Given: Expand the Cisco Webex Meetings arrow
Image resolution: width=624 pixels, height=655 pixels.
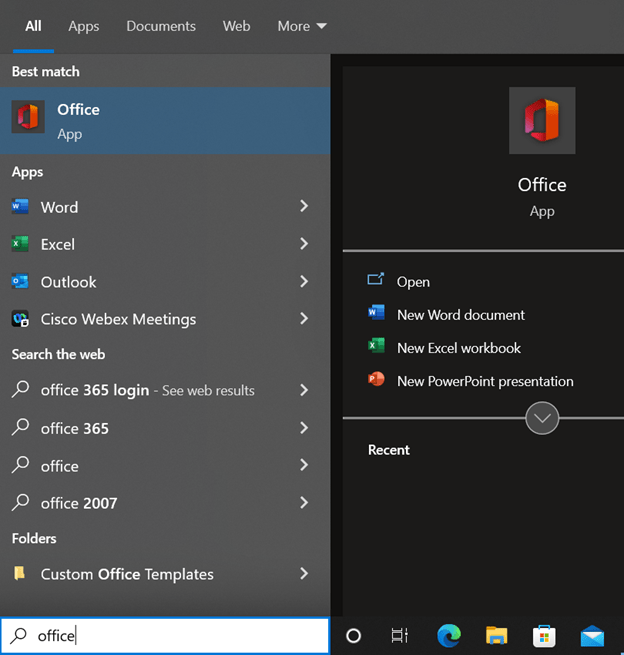Looking at the screenshot, I should (x=304, y=318).
